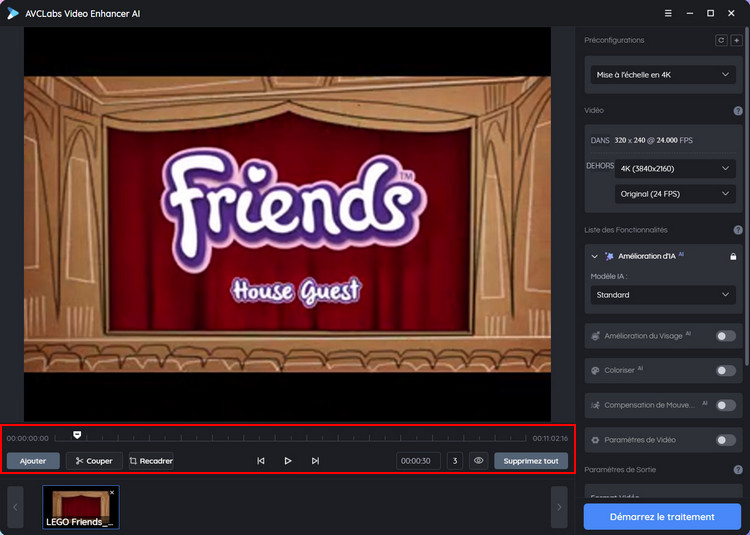Click the AVCLabs logo icon
This screenshot has height=535, width=750.
coord(13,13)
